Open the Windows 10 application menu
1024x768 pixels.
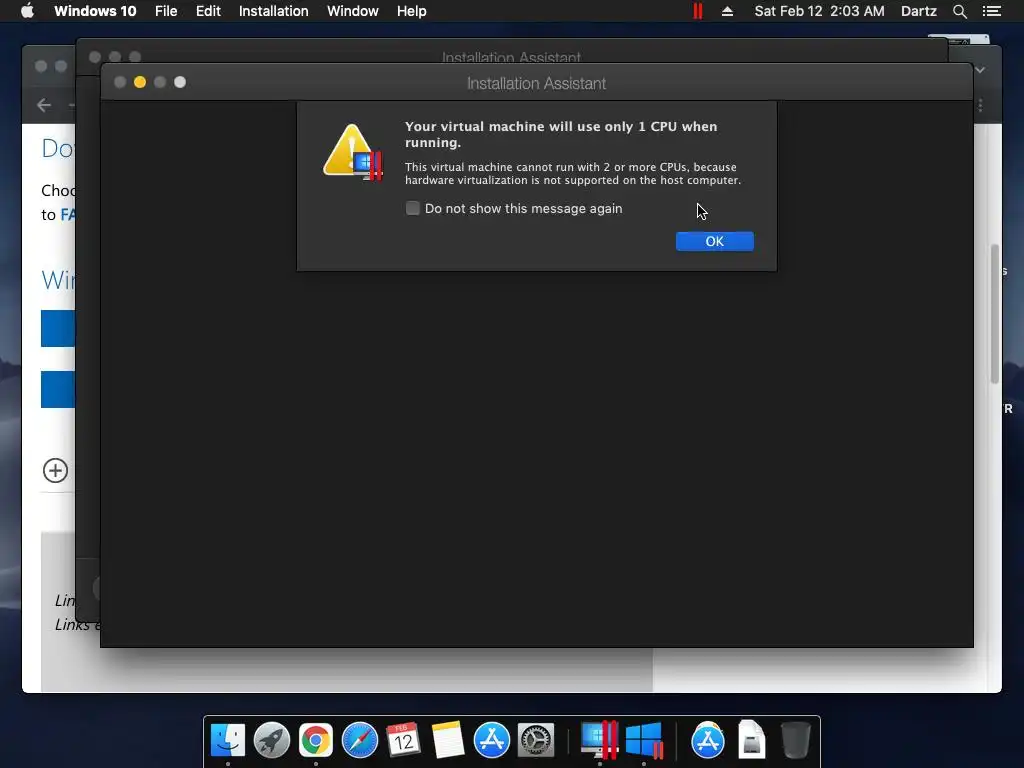tap(95, 11)
